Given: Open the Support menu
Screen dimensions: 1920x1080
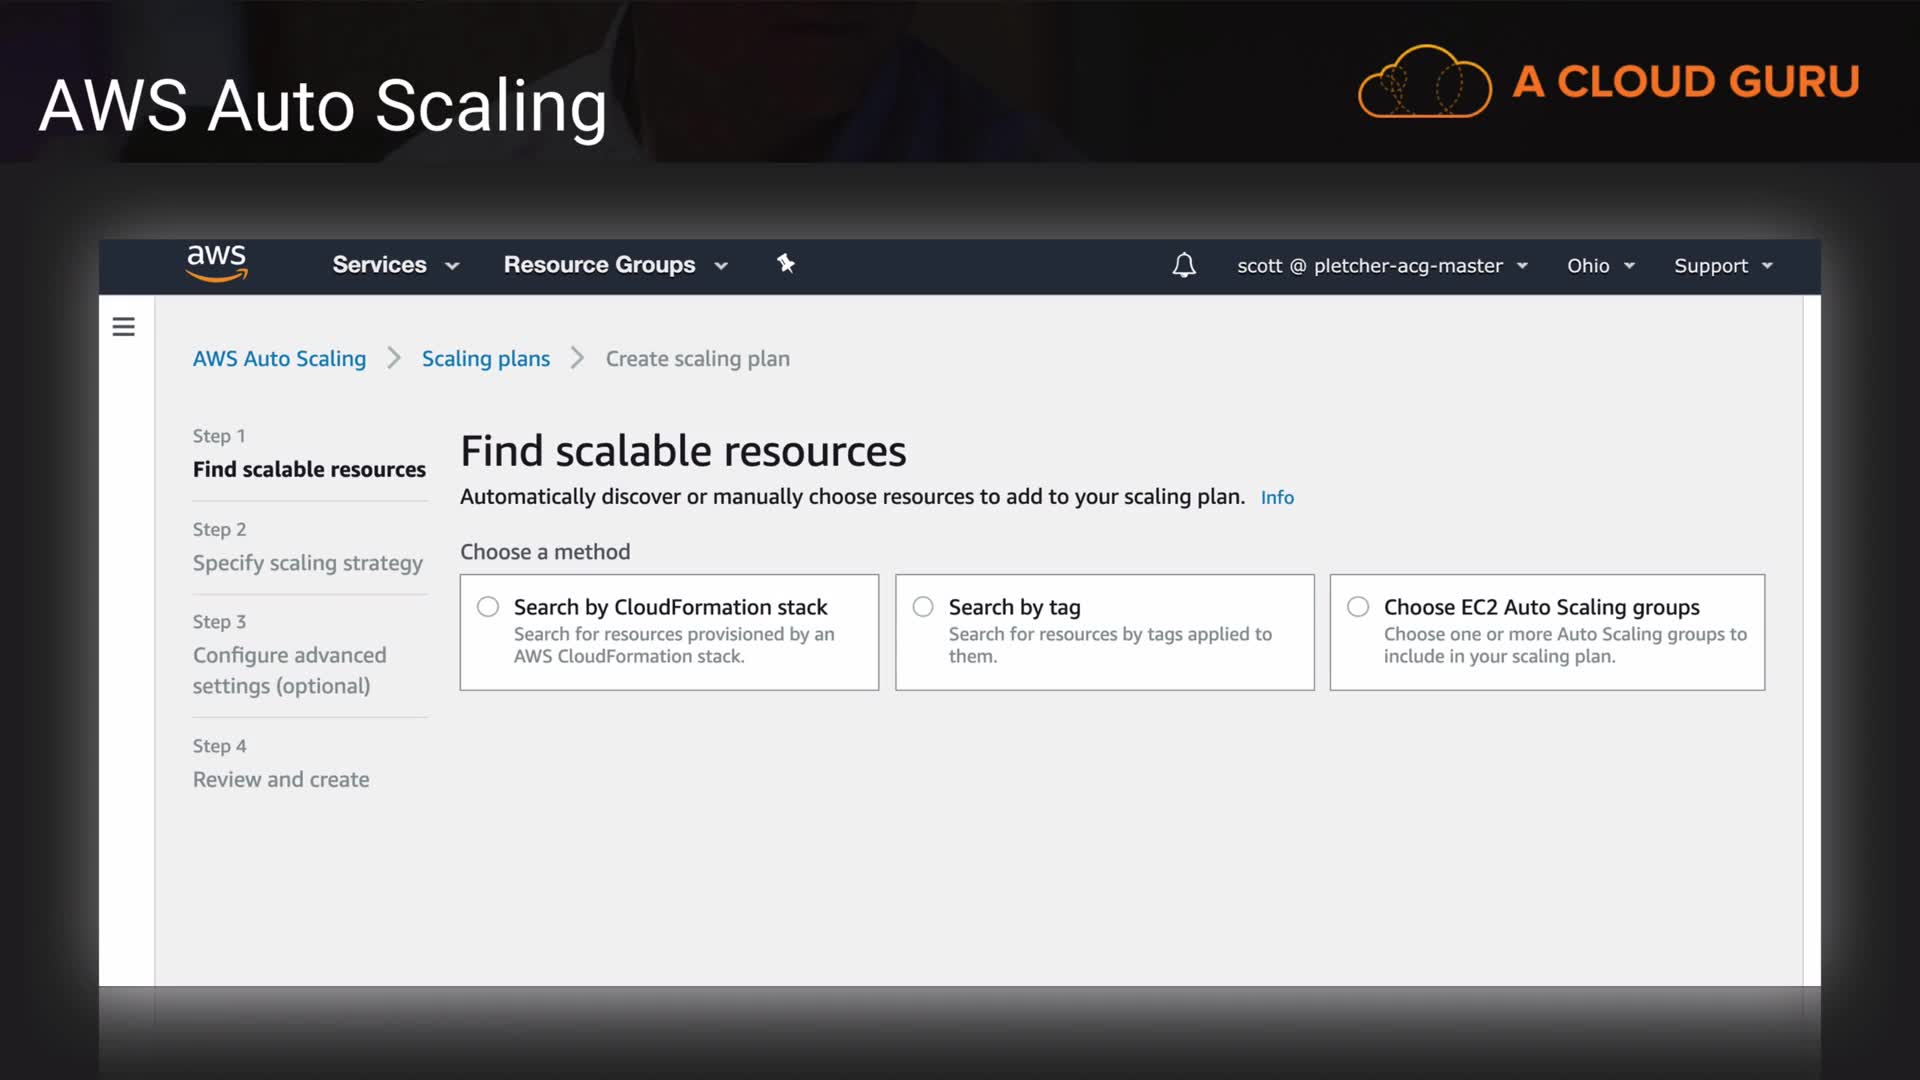Looking at the screenshot, I should (x=1722, y=266).
